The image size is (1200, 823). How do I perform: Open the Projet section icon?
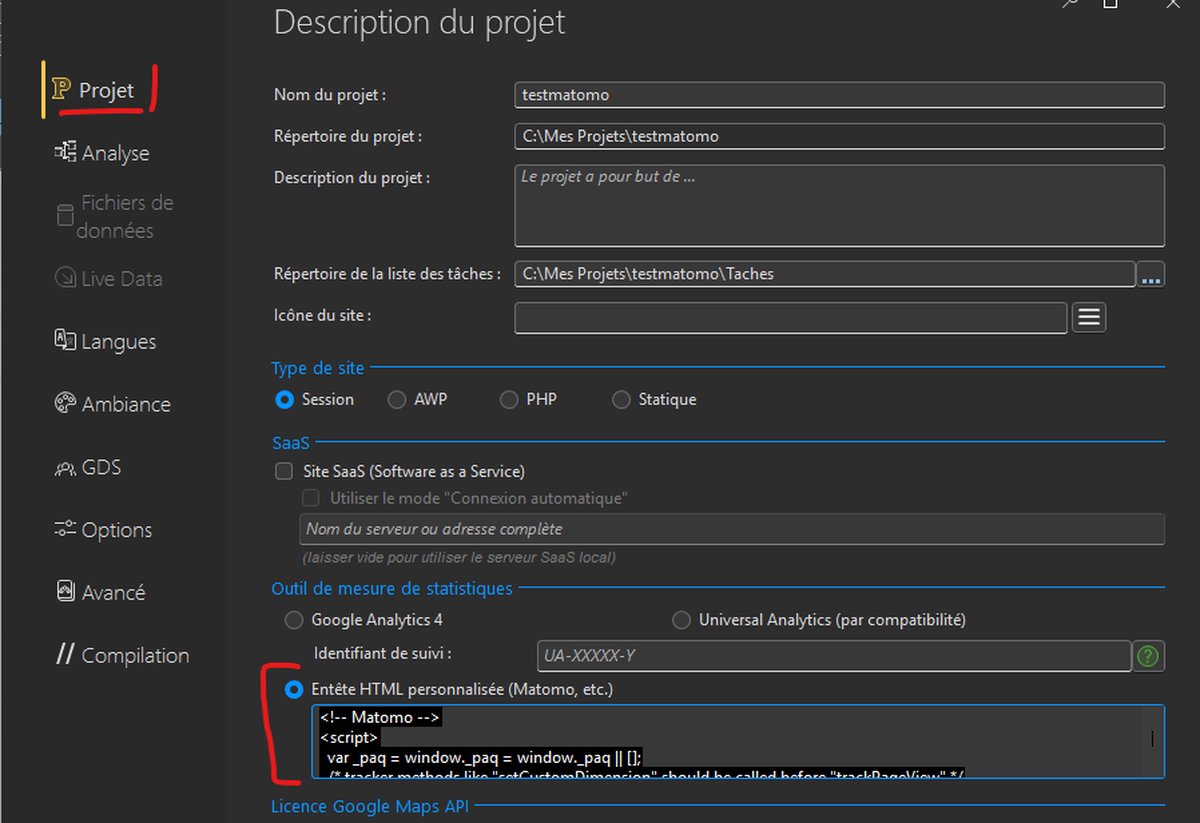62,90
